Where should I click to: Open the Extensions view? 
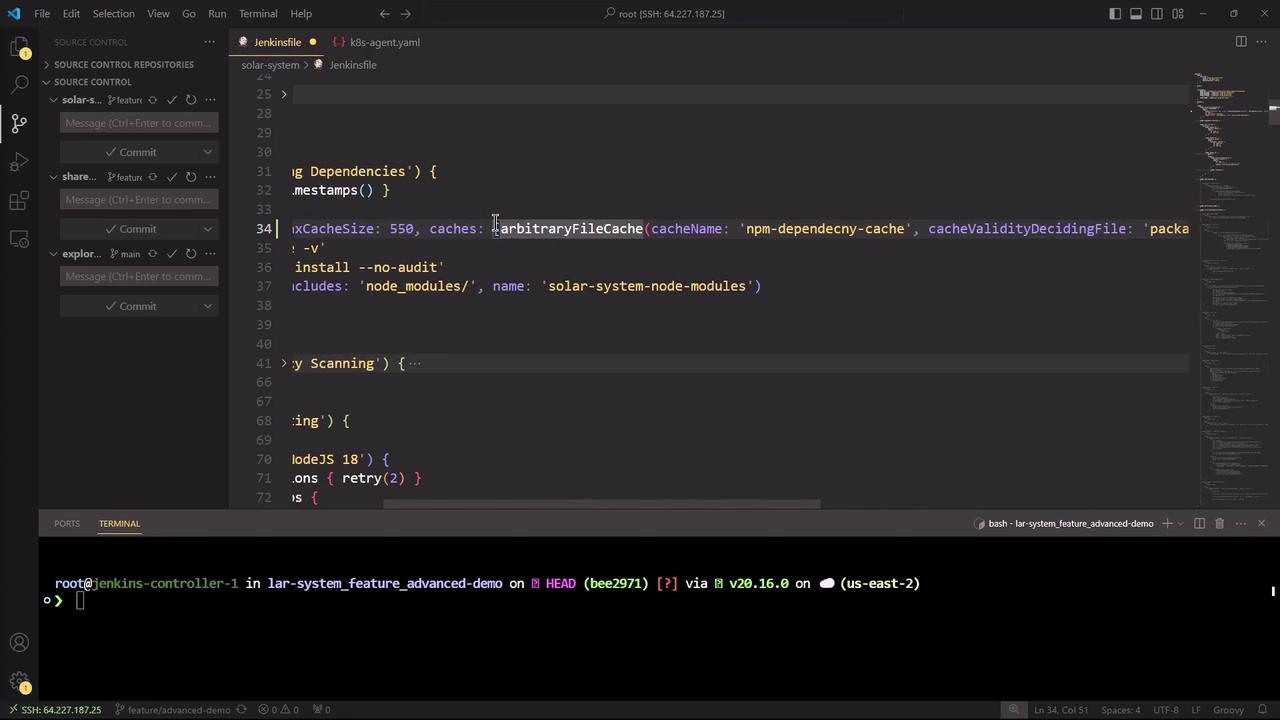(19, 201)
